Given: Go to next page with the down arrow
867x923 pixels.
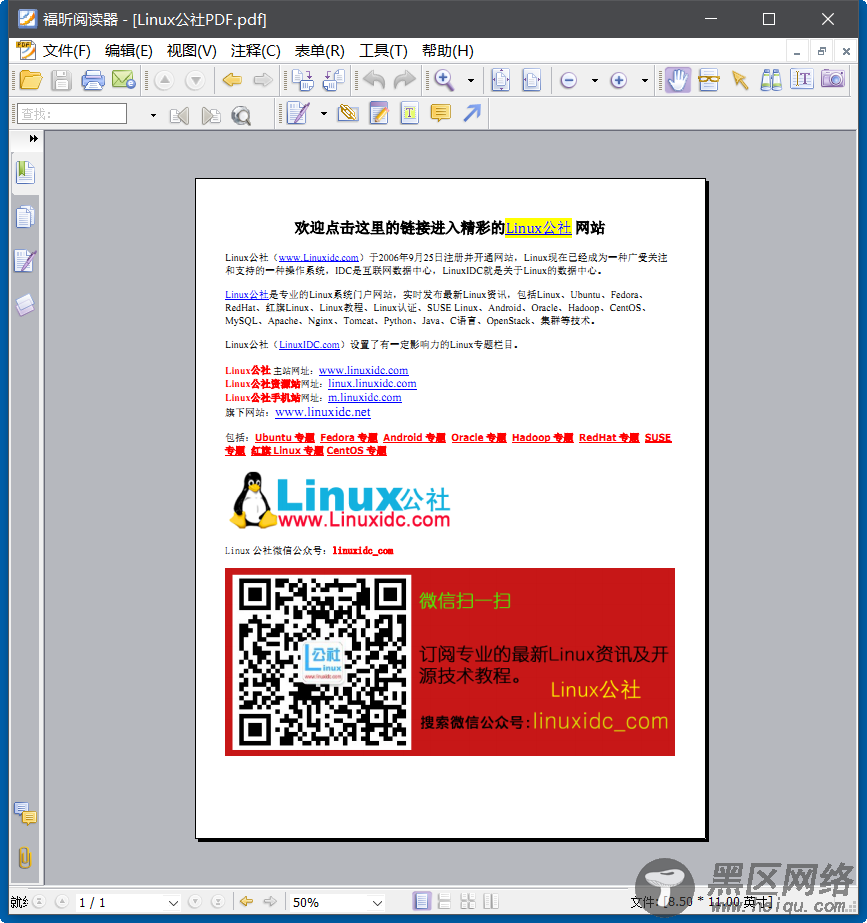Looking at the screenshot, I should tap(195, 80).
